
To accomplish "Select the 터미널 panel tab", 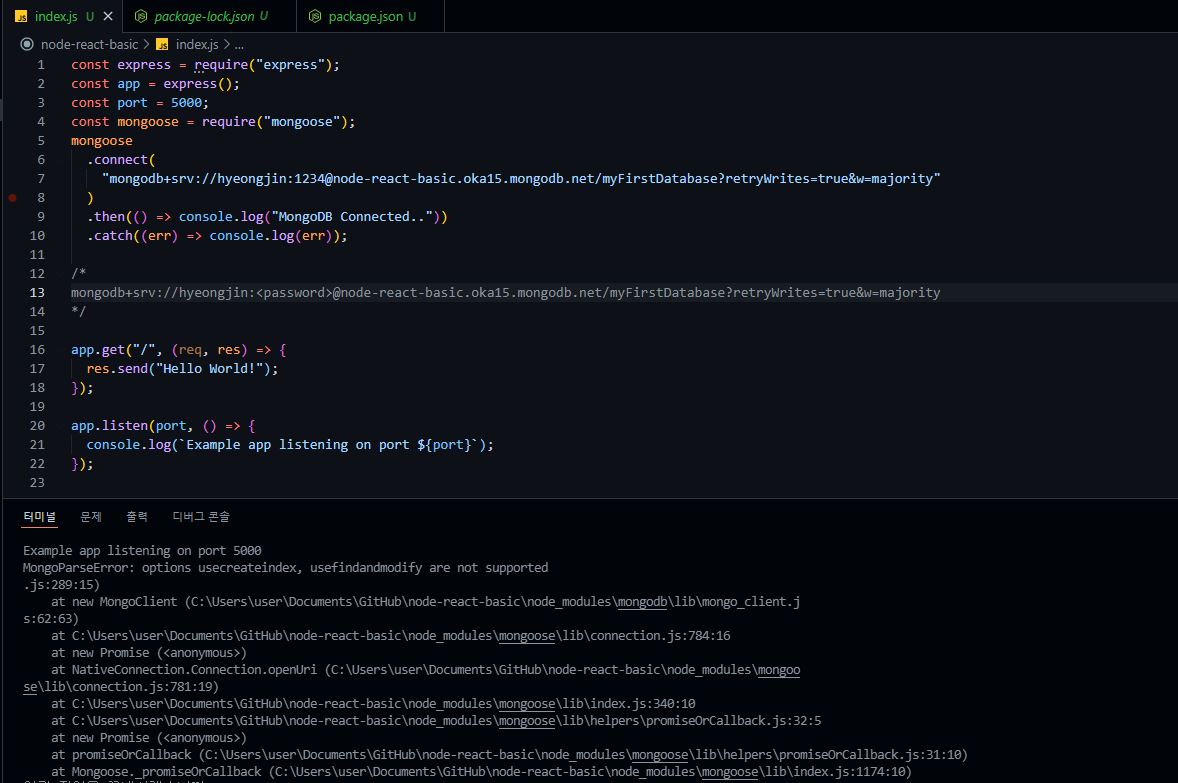I will coord(39,516).
